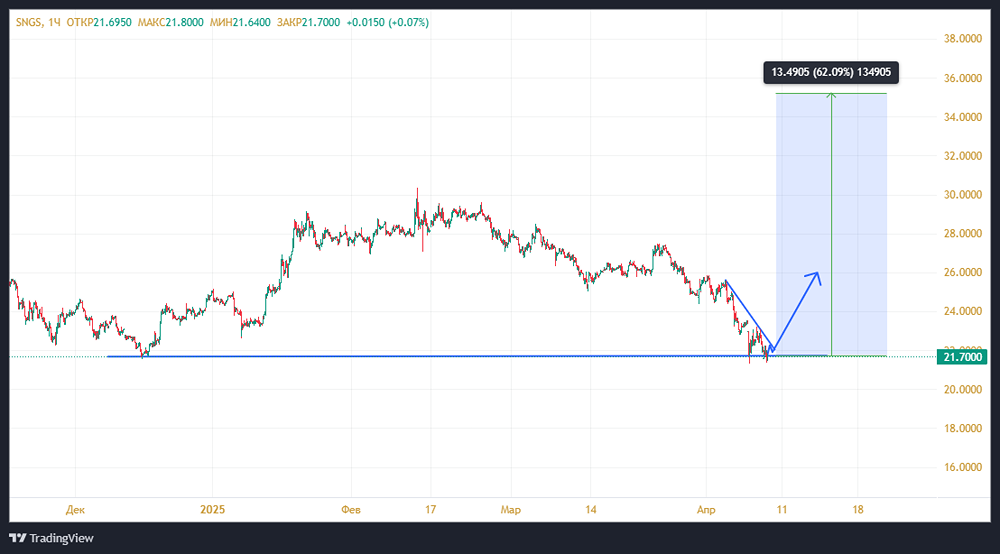Image resolution: width=1000 pixels, height=554 pixels.
Task: Click the Апр month label on time axis
Action: [707, 510]
